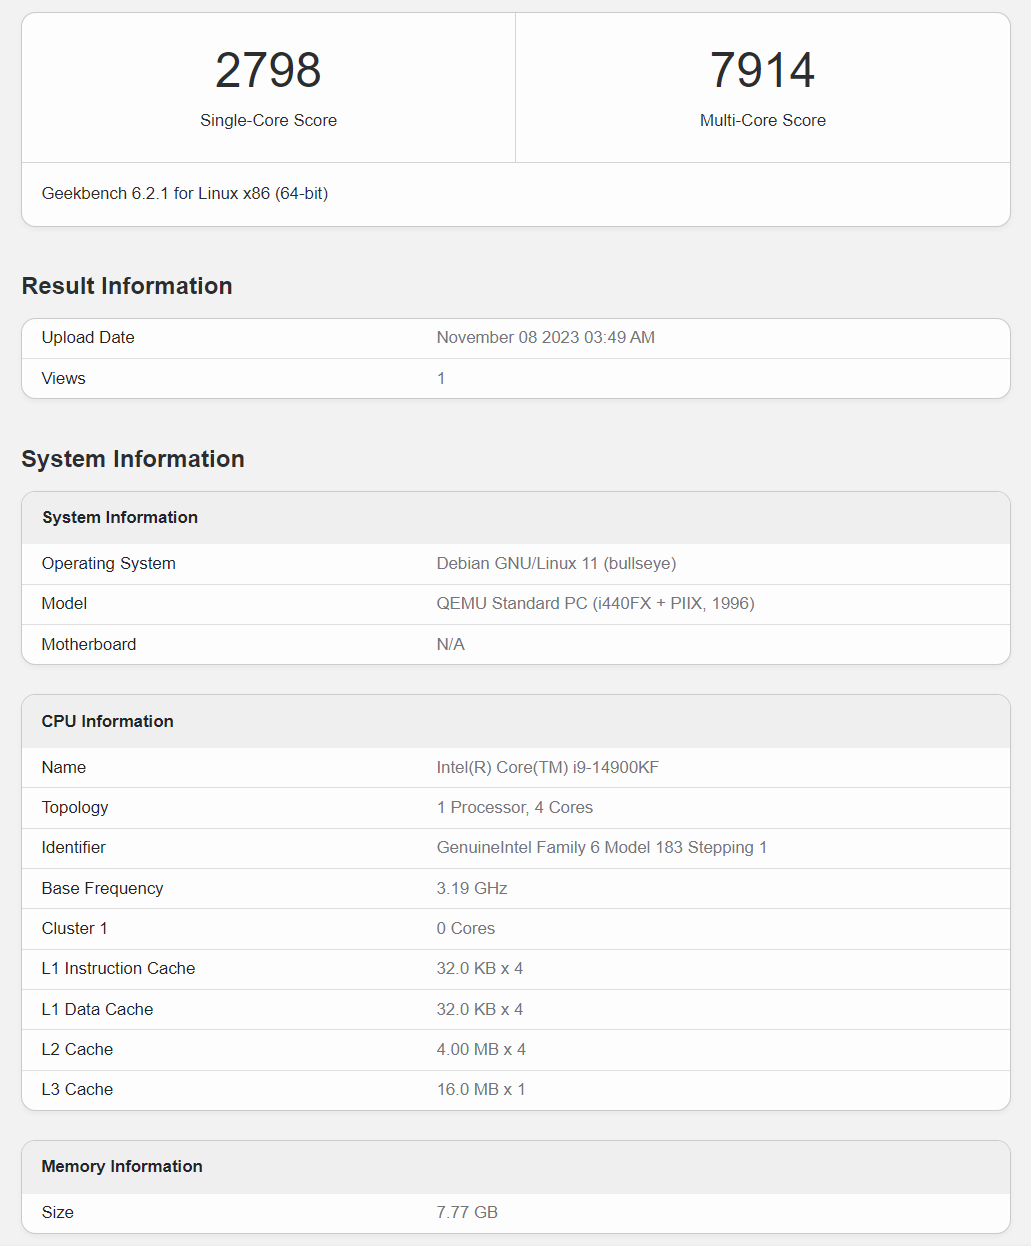This screenshot has height=1246, width=1031.
Task: Click the 'Result Information' heading
Action: tap(127, 286)
